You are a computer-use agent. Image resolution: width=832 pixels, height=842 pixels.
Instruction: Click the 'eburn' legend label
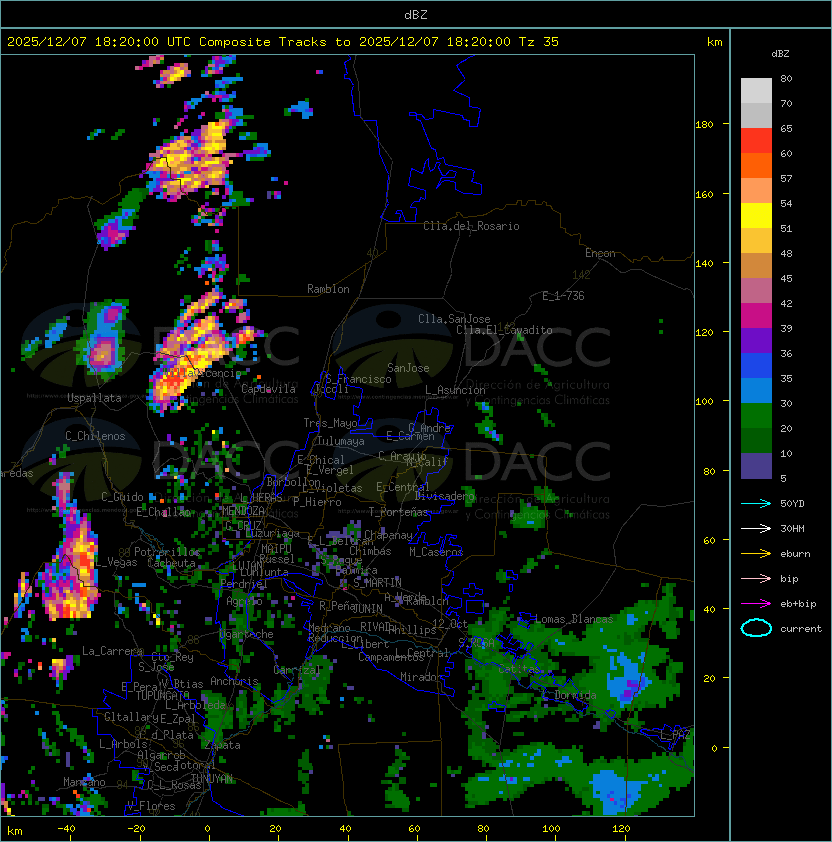pos(795,554)
